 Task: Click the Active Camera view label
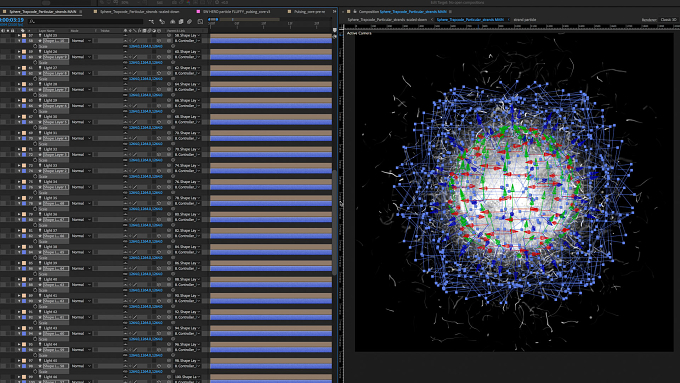(359, 33)
